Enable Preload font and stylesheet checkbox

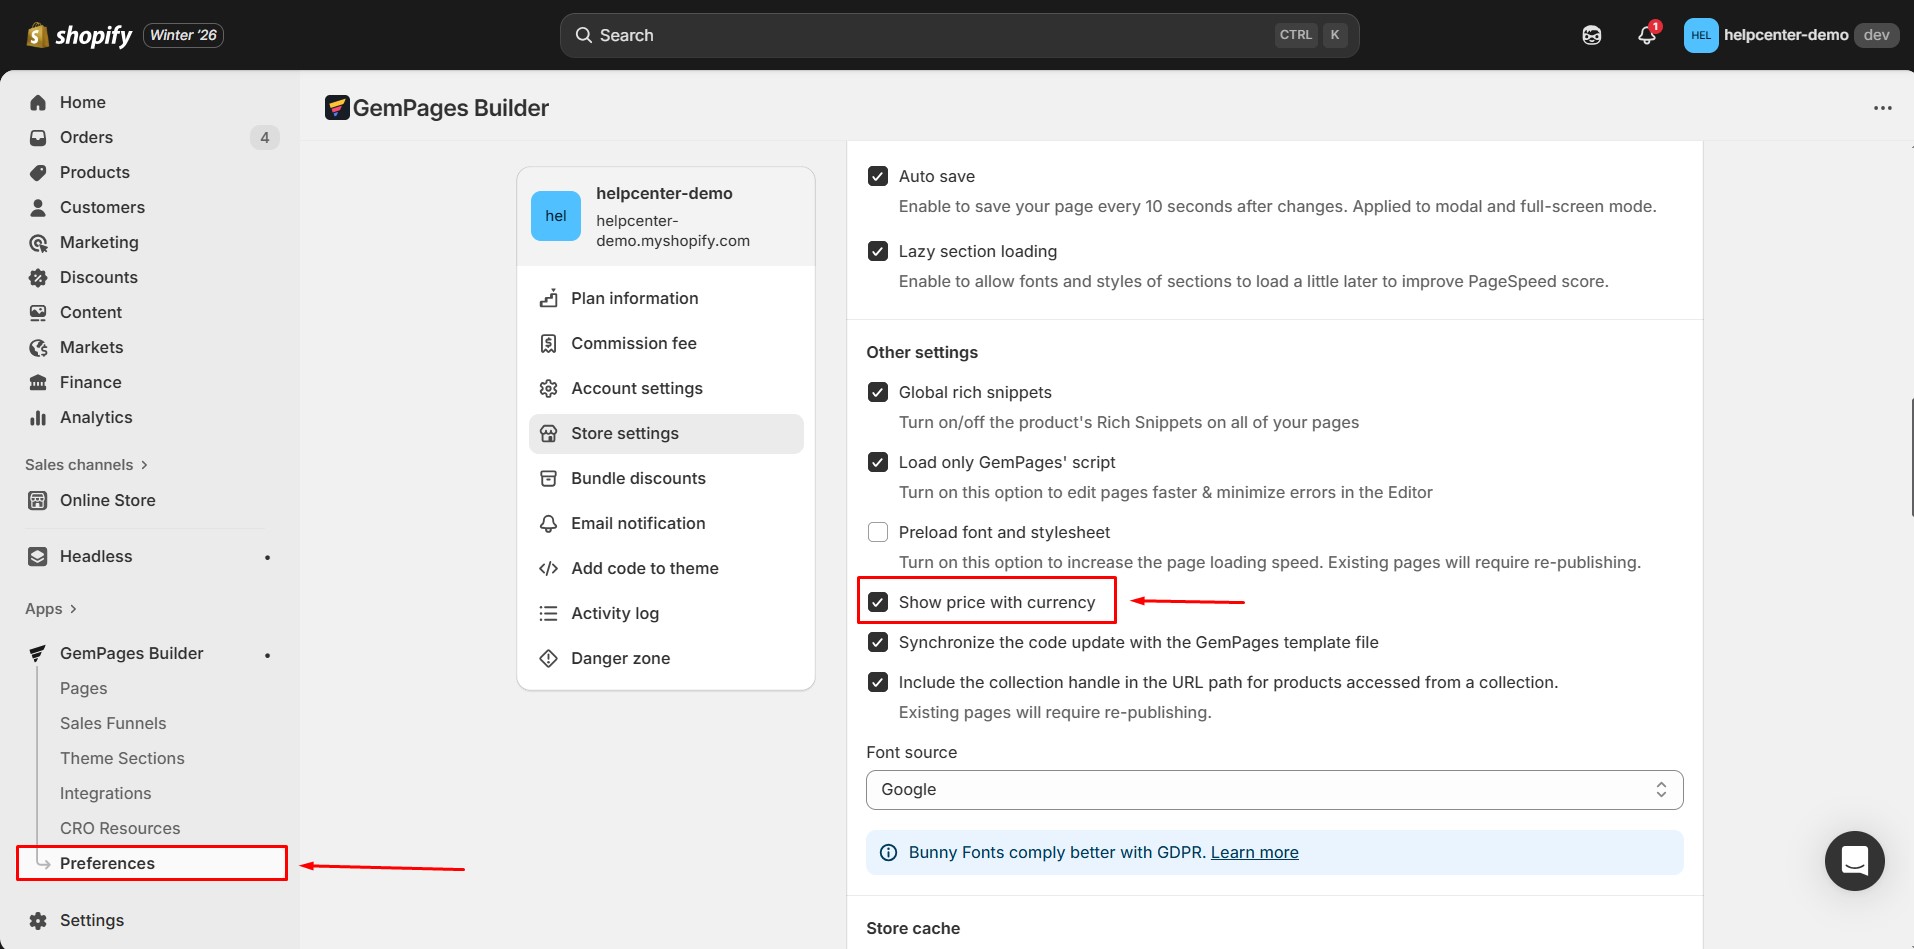tap(878, 532)
